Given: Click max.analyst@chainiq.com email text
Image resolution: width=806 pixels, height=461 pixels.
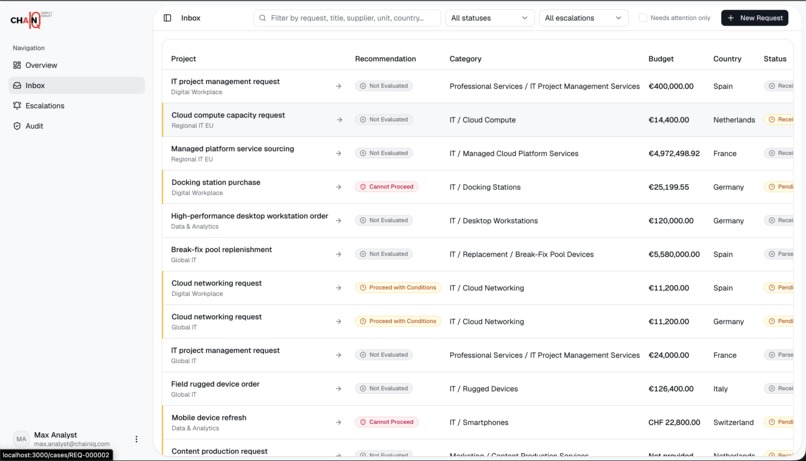Looking at the screenshot, I should click(72, 444).
